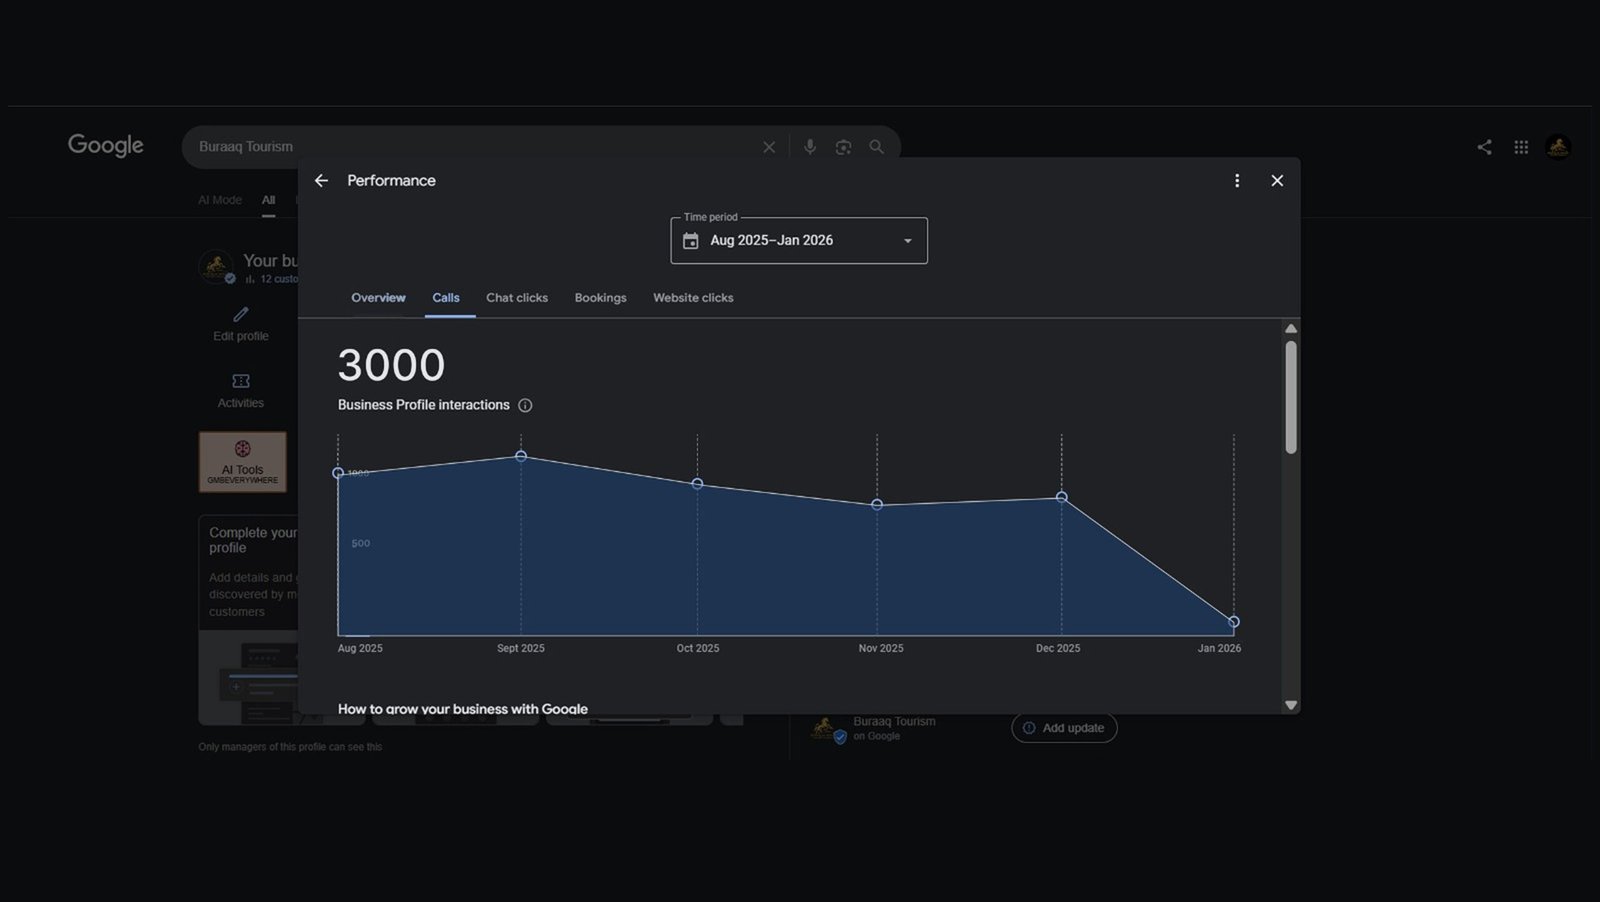
Task: Open the Google apps grid
Action: tap(1521, 147)
